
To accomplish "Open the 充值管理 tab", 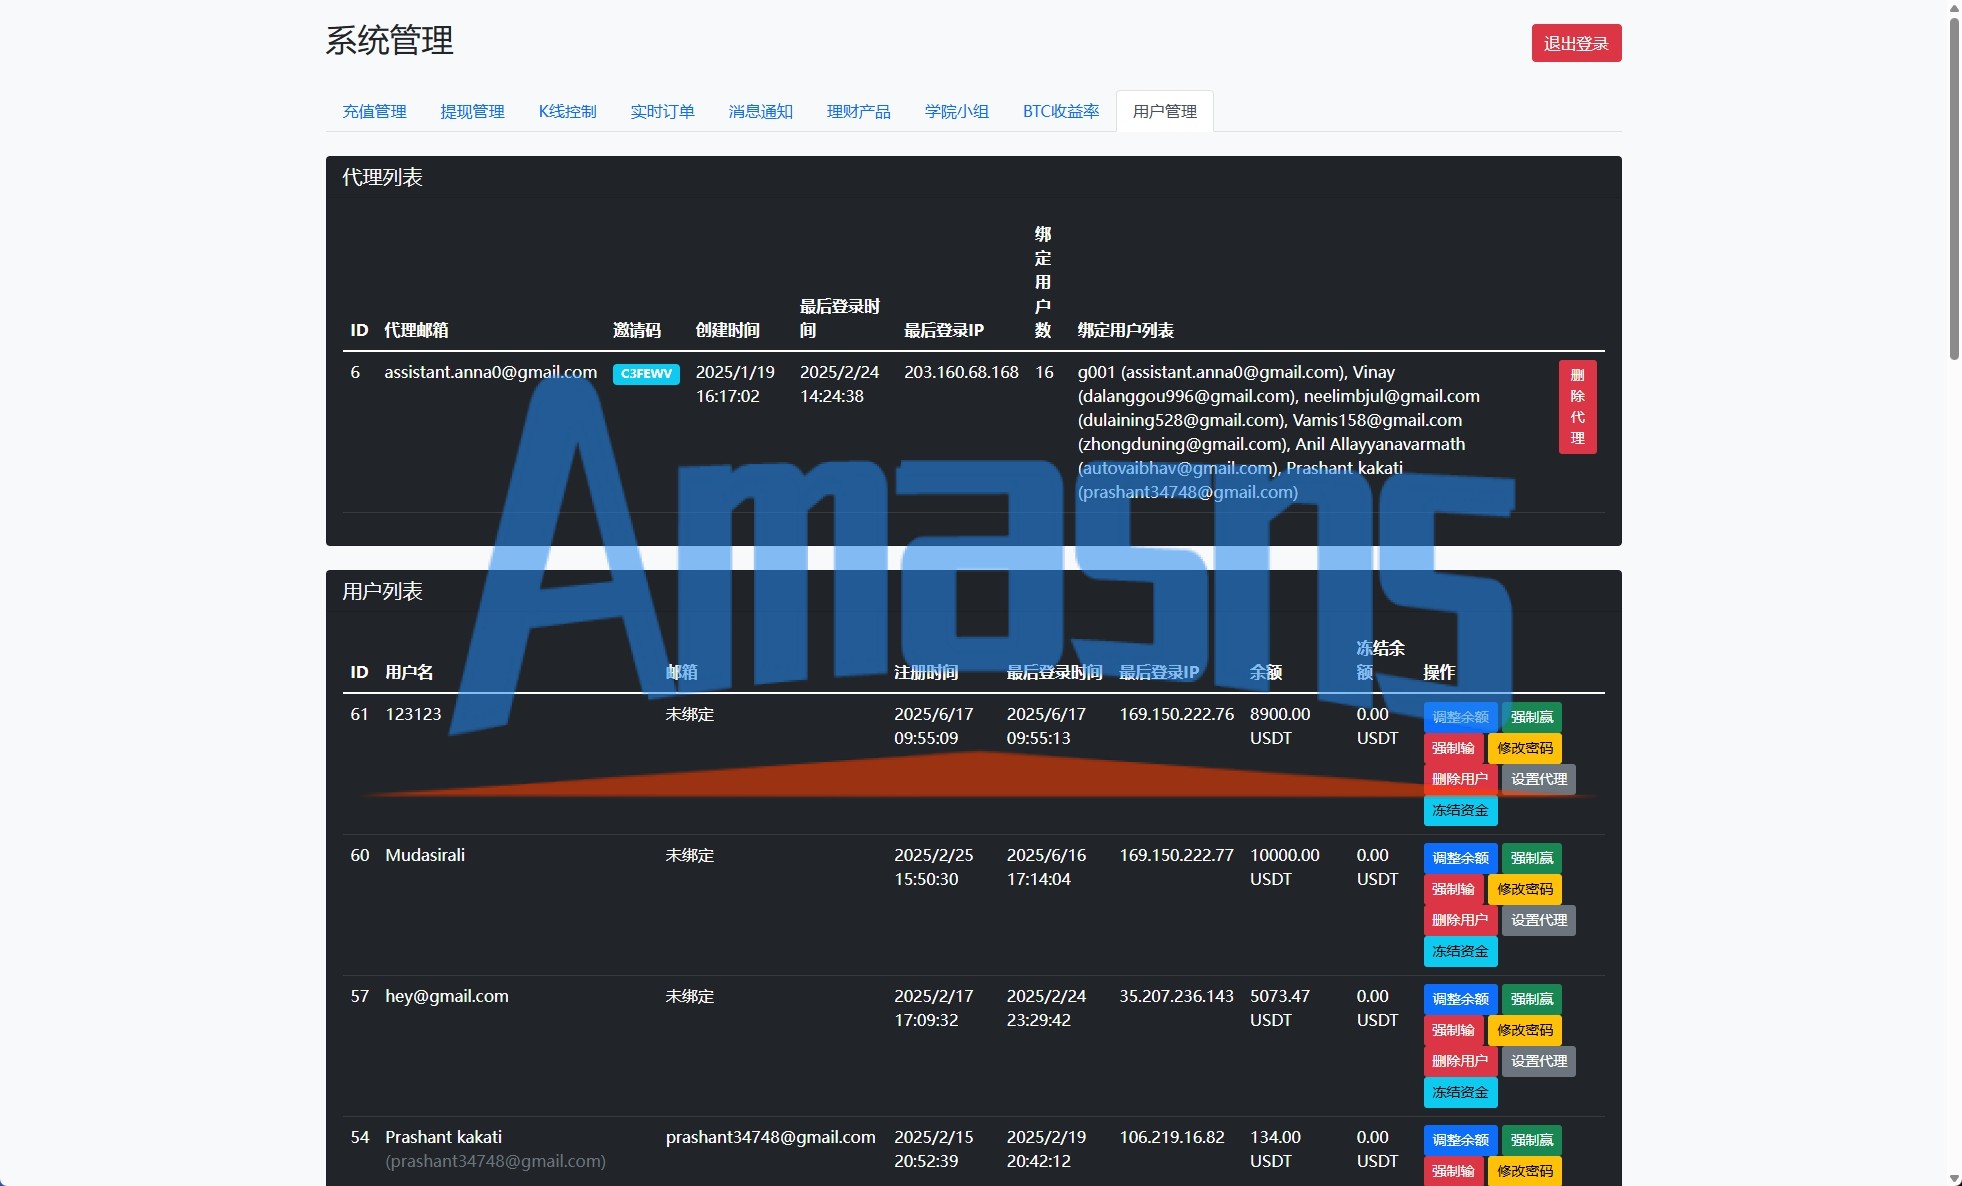I will 374,111.
